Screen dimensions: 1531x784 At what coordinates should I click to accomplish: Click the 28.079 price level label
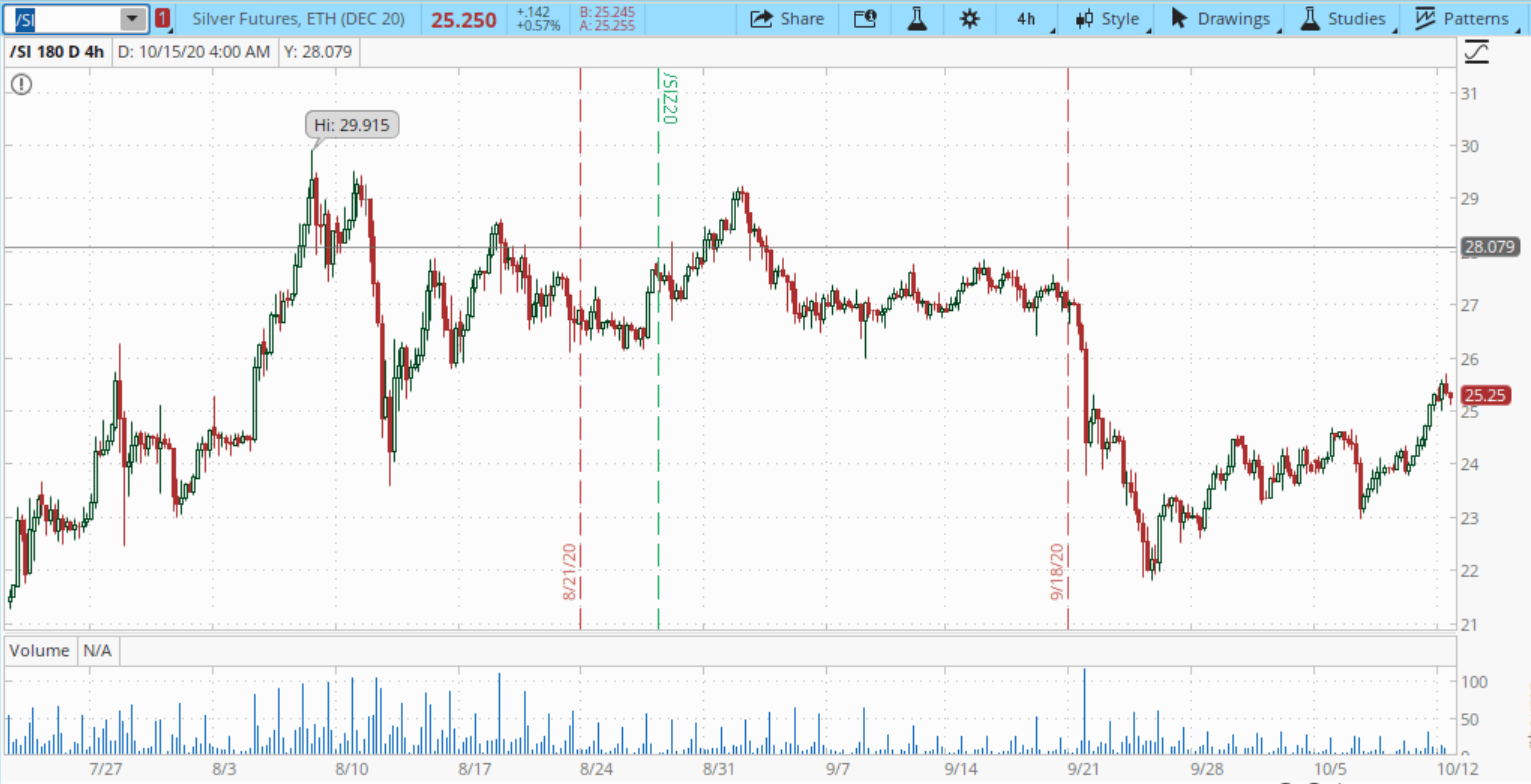coord(1490,247)
